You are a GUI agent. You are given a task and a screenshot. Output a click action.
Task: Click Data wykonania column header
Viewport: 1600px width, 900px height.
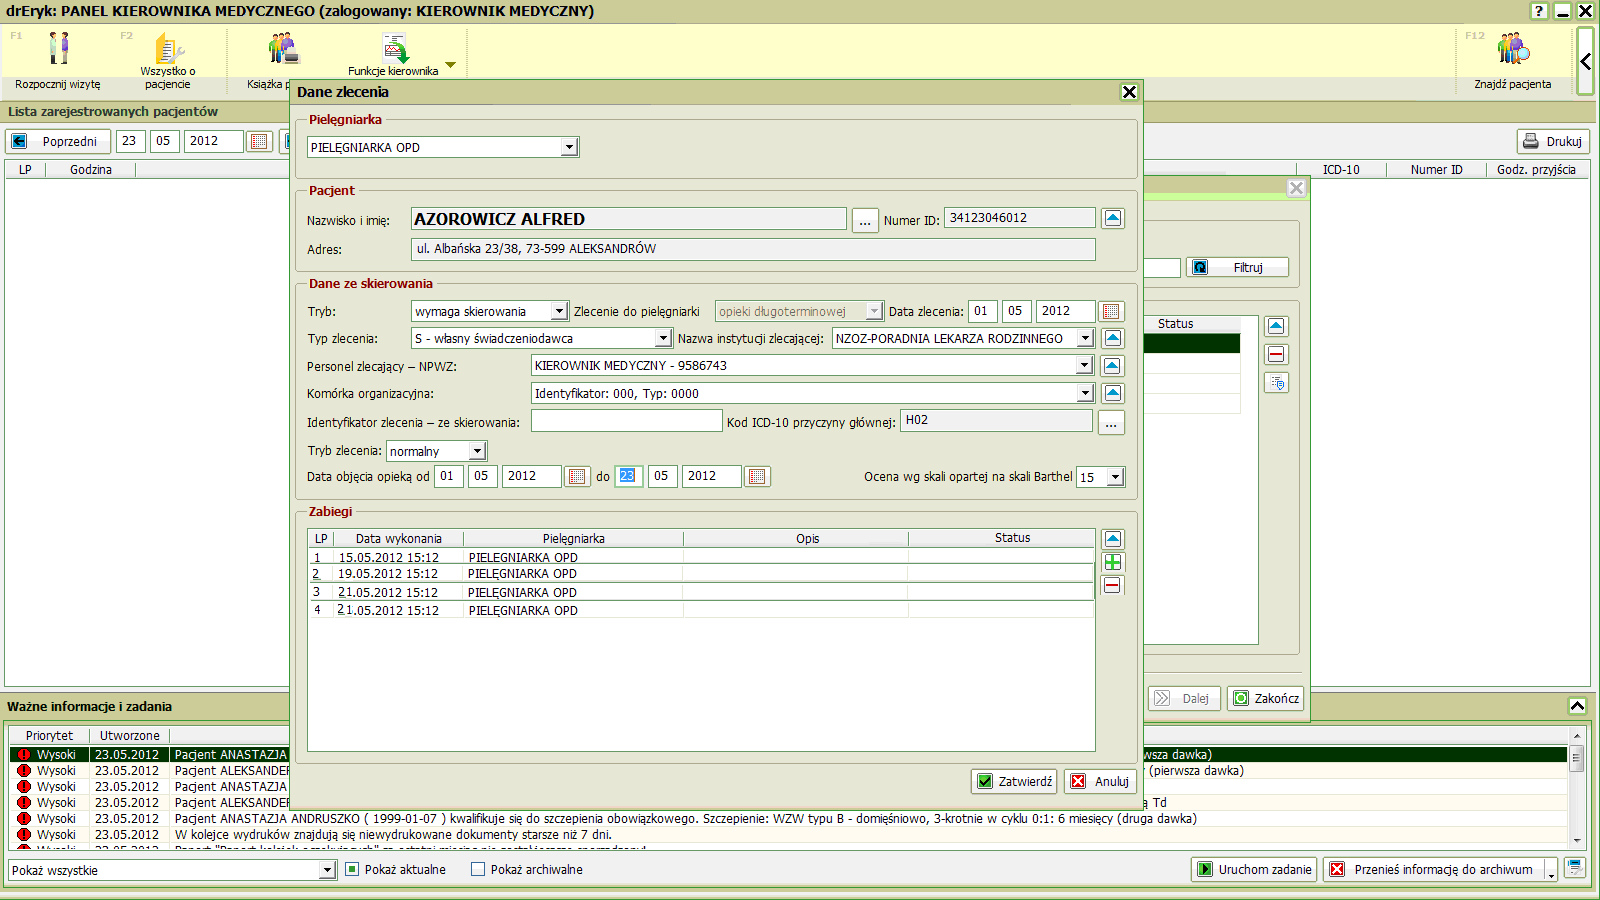pos(398,538)
